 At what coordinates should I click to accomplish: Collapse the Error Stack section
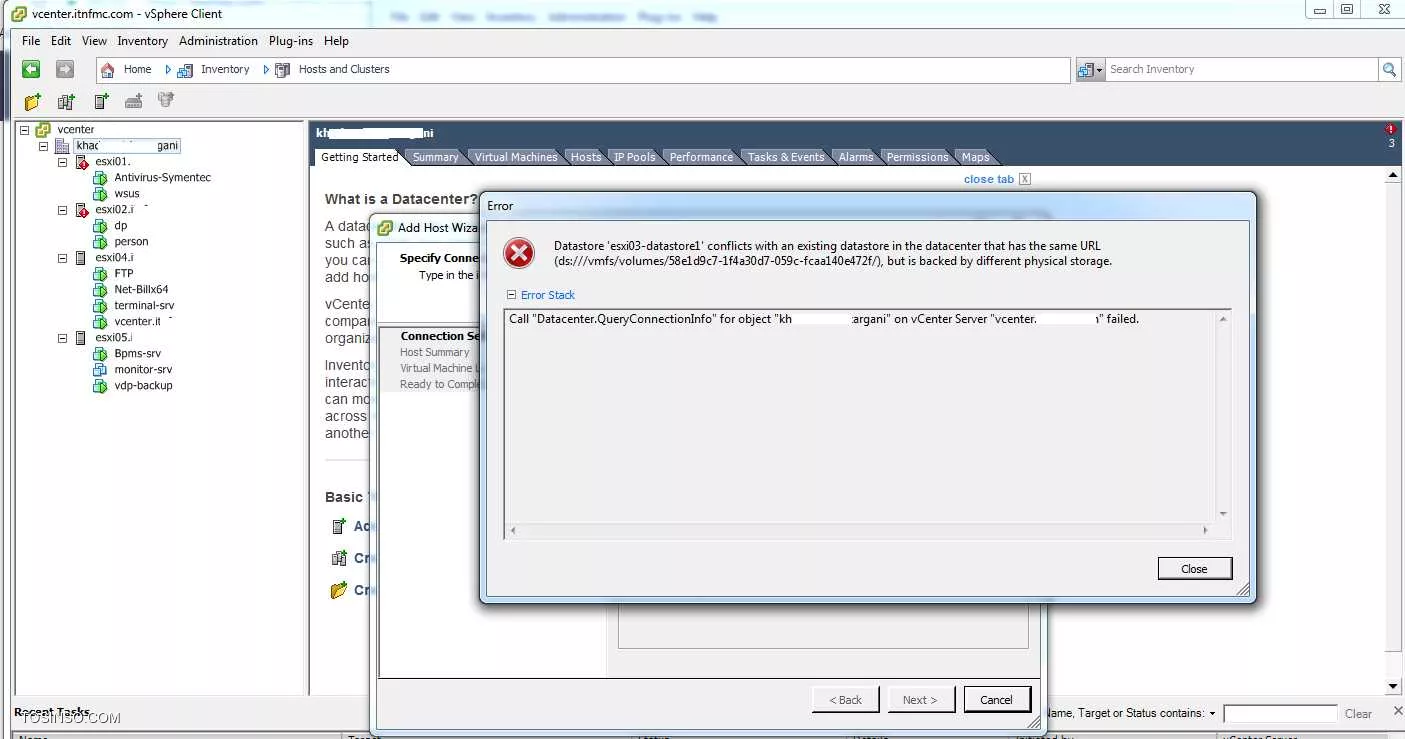click(511, 295)
